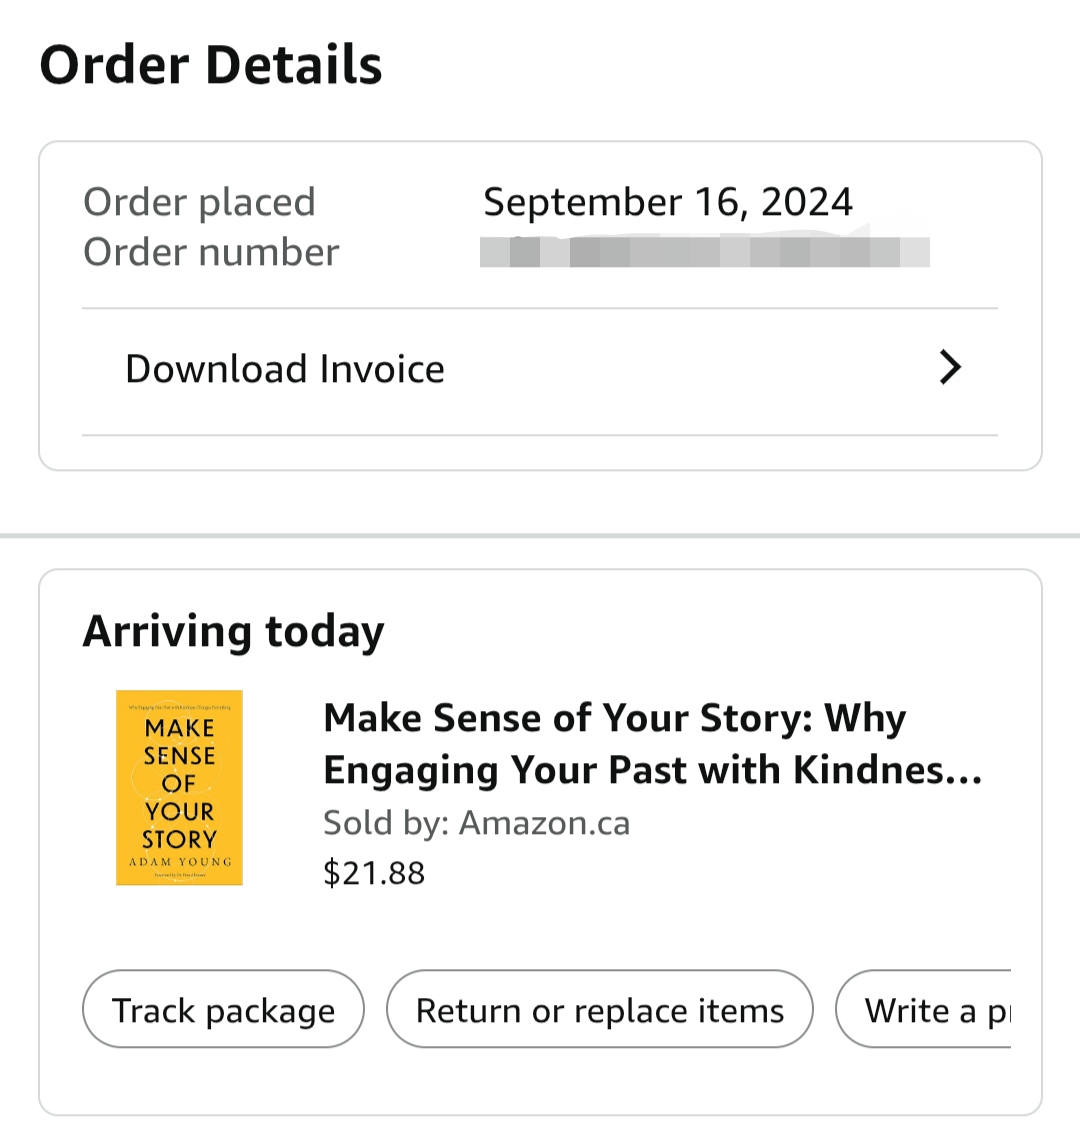
Task: Tap the word STORY on book cover
Action: pos(180,838)
